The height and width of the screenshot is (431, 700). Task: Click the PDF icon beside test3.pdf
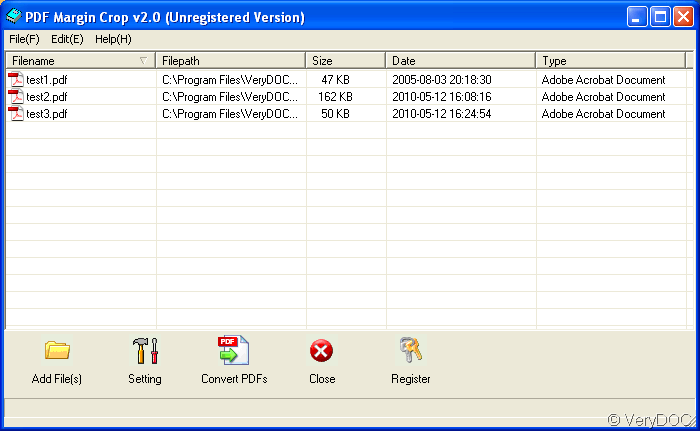pos(16,114)
